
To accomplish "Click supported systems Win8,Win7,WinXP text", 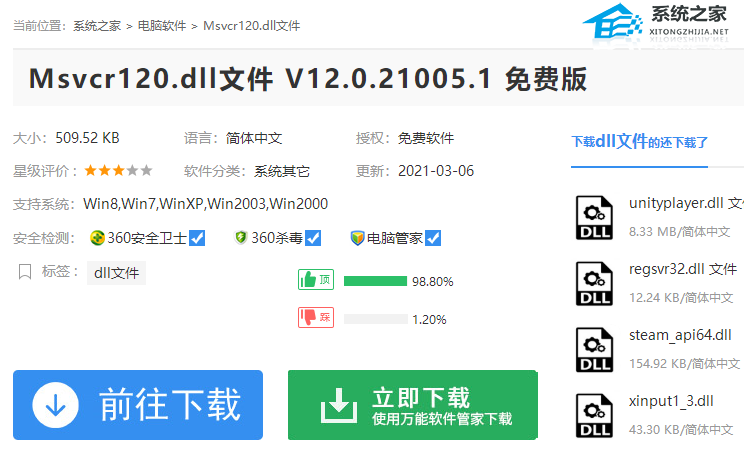I will pos(205,204).
